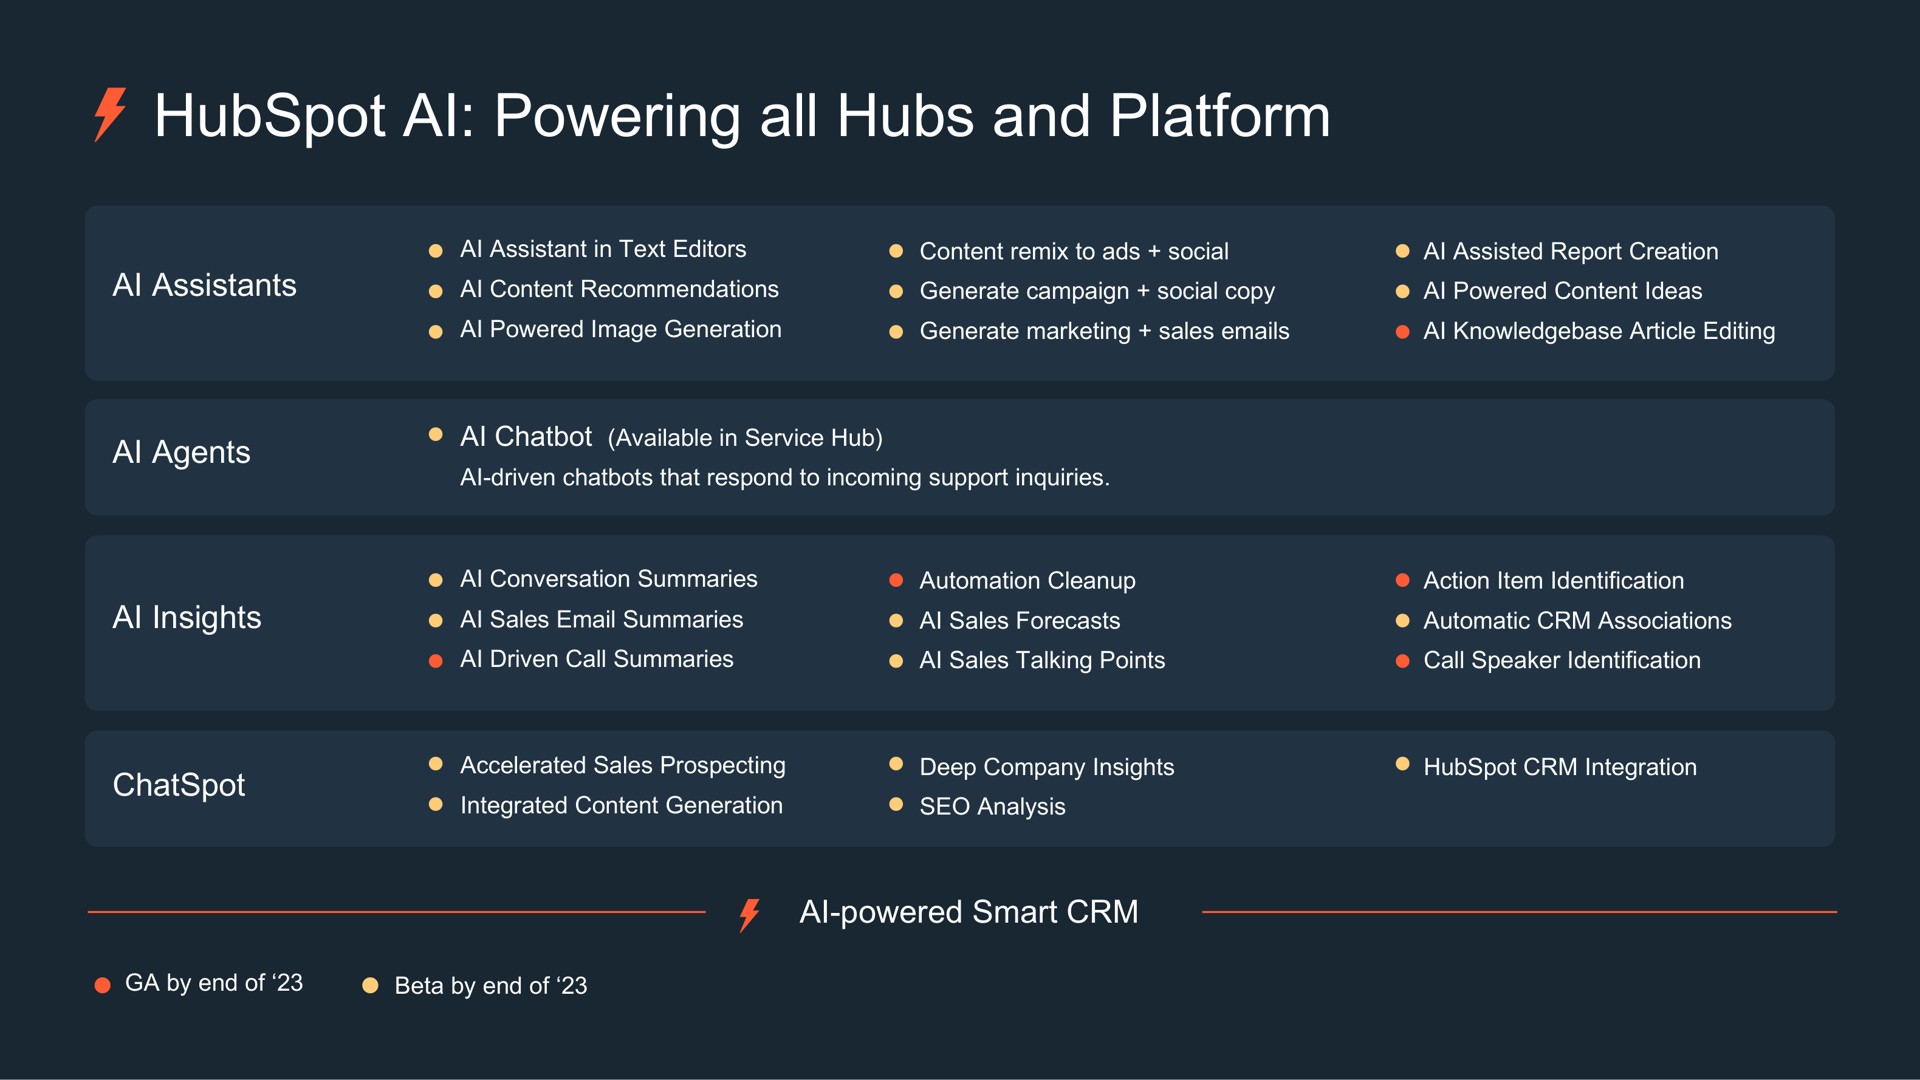Click Deep Company Insights

tap(1047, 767)
